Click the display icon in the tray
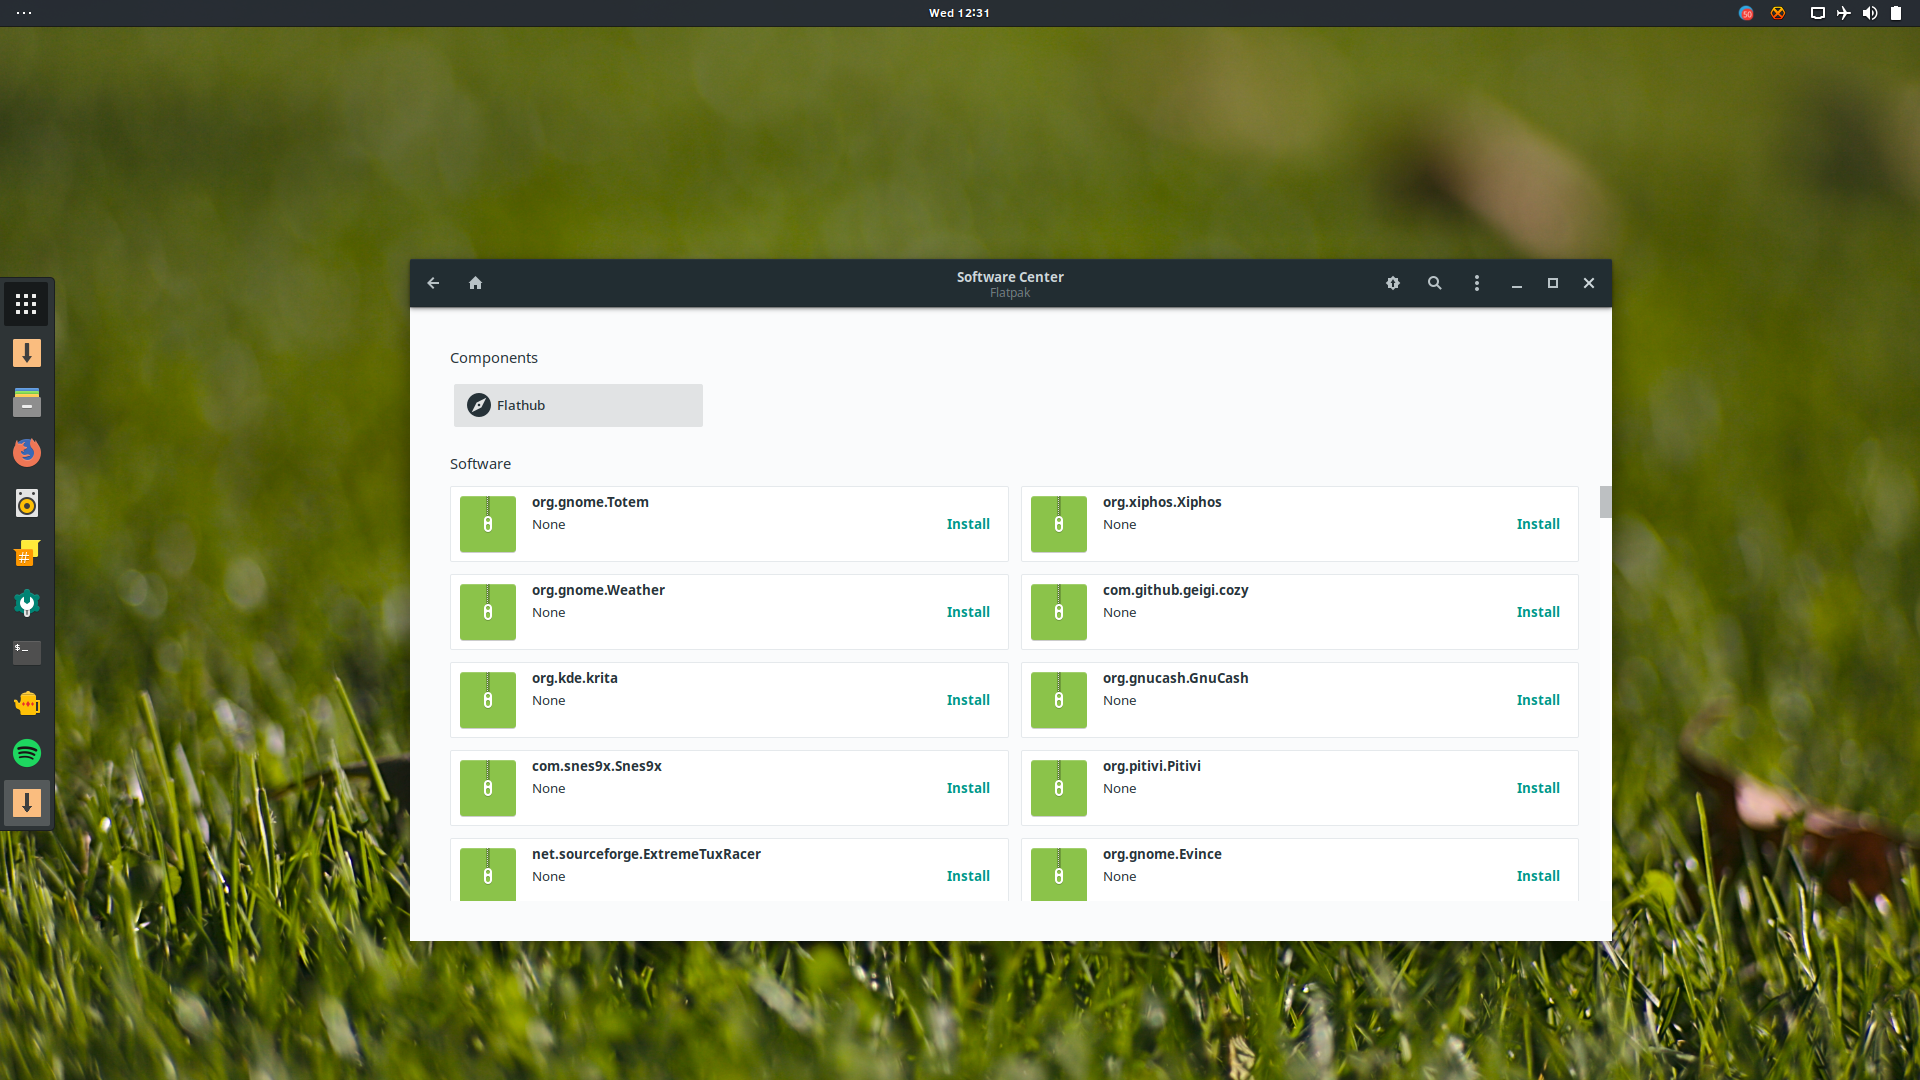 tap(1818, 13)
